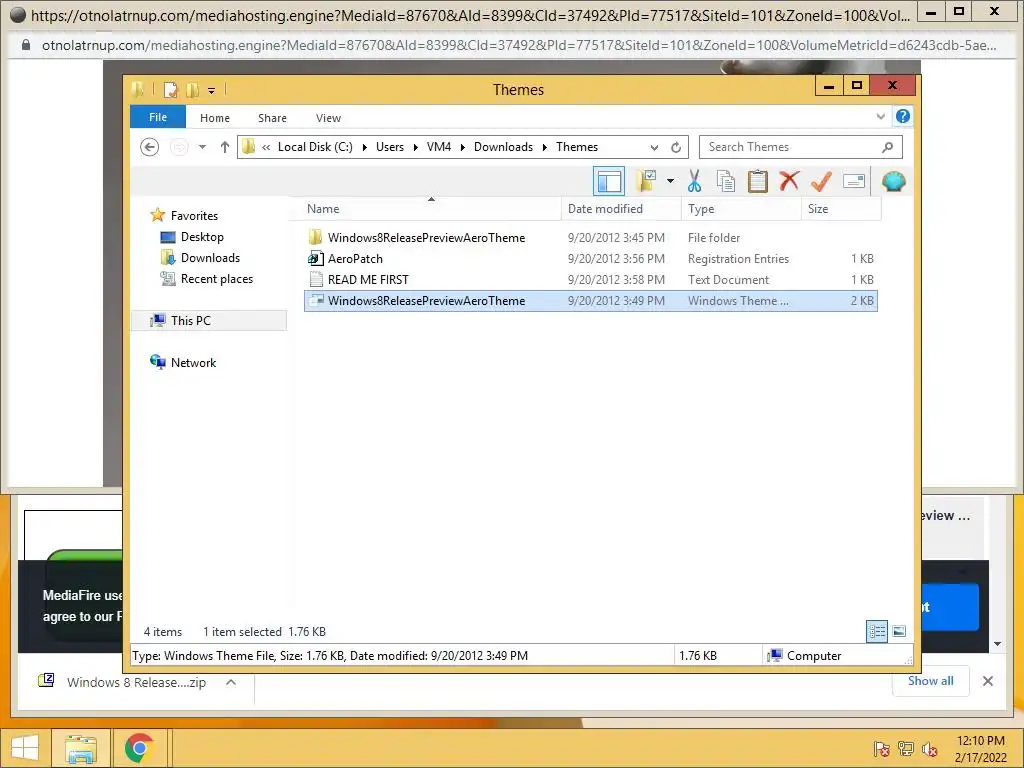Open recent locations dropdown arrow
Image resolution: width=1024 pixels, height=768 pixels.
(202, 147)
